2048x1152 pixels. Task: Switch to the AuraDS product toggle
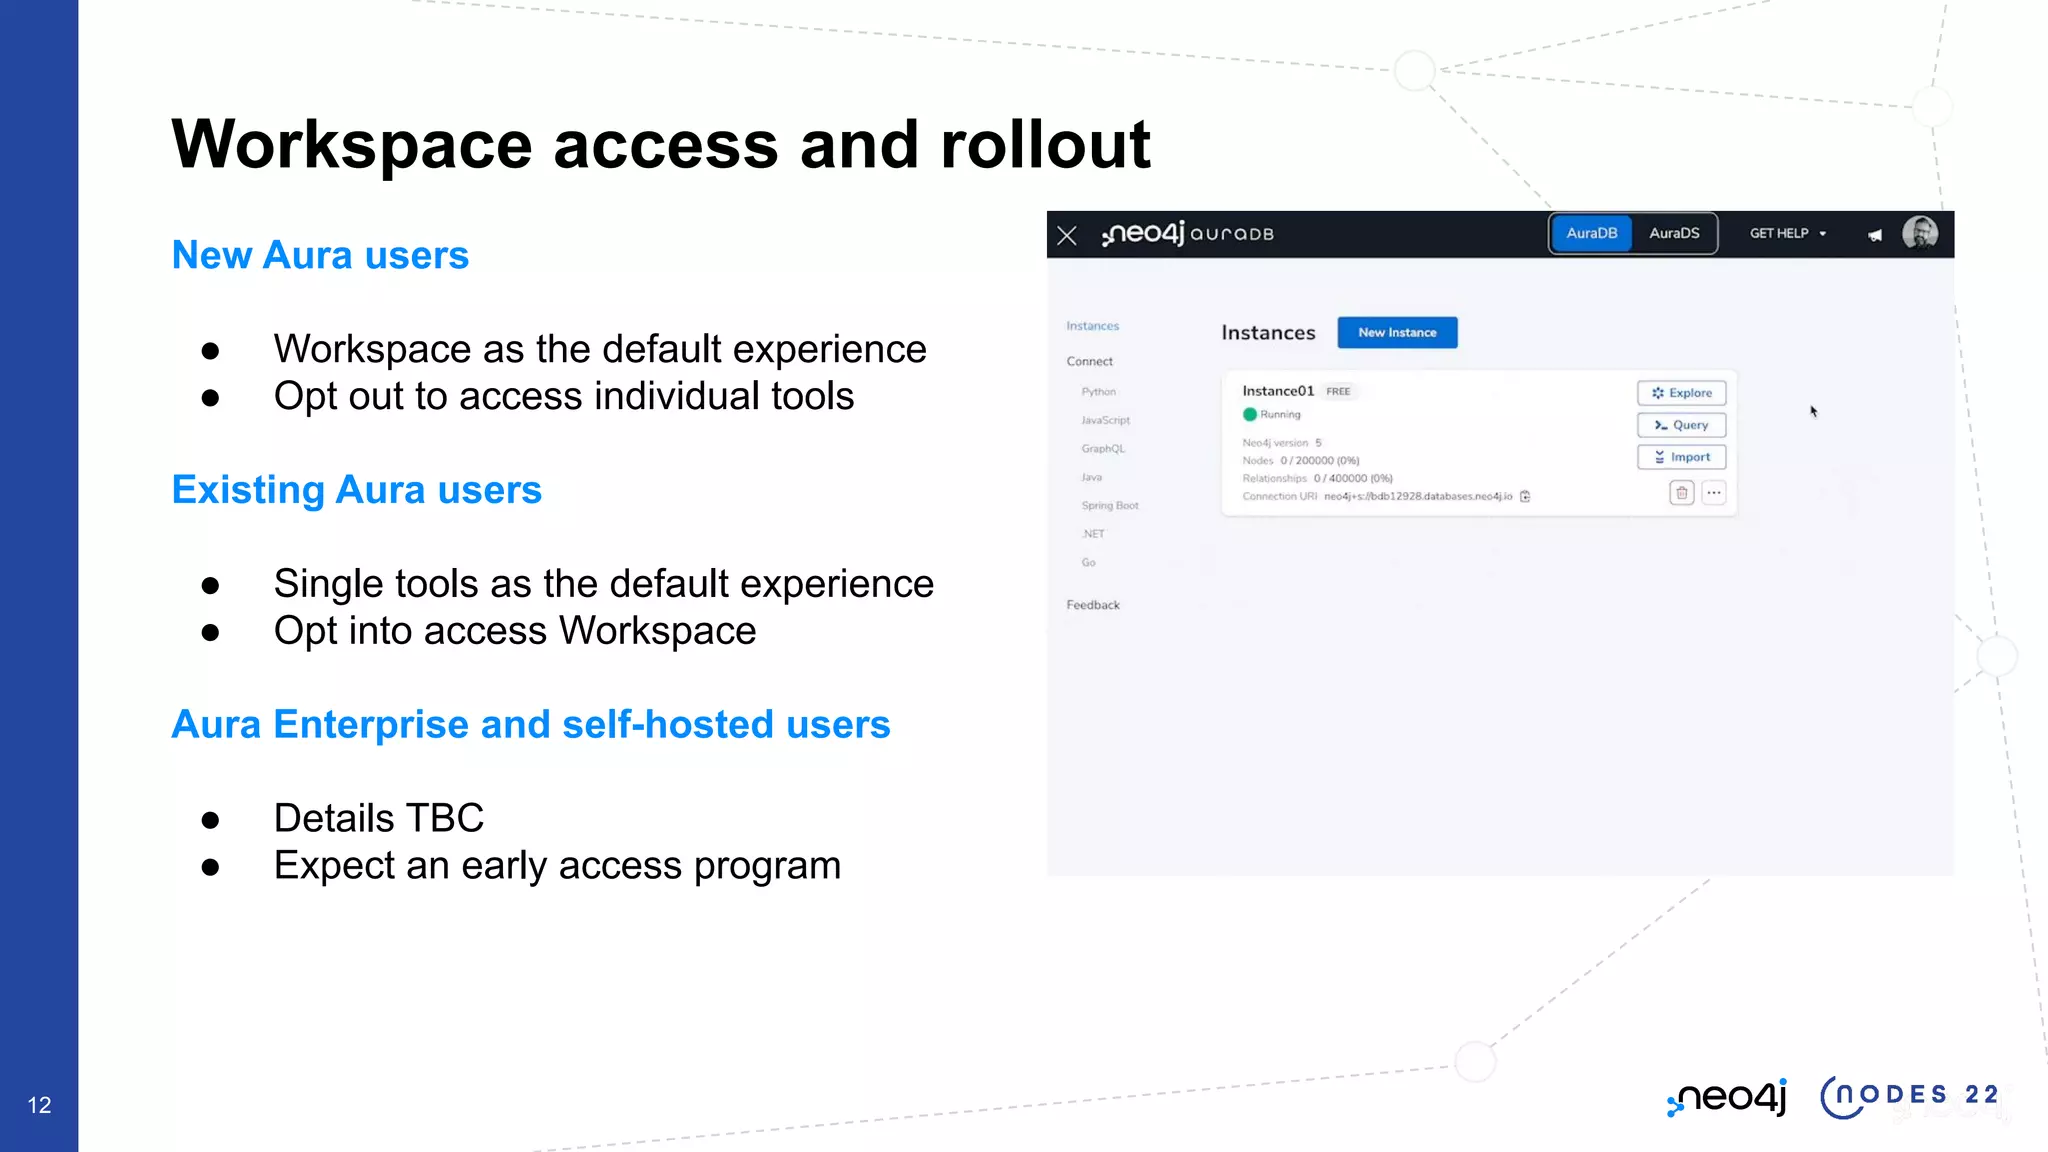coord(1674,233)
